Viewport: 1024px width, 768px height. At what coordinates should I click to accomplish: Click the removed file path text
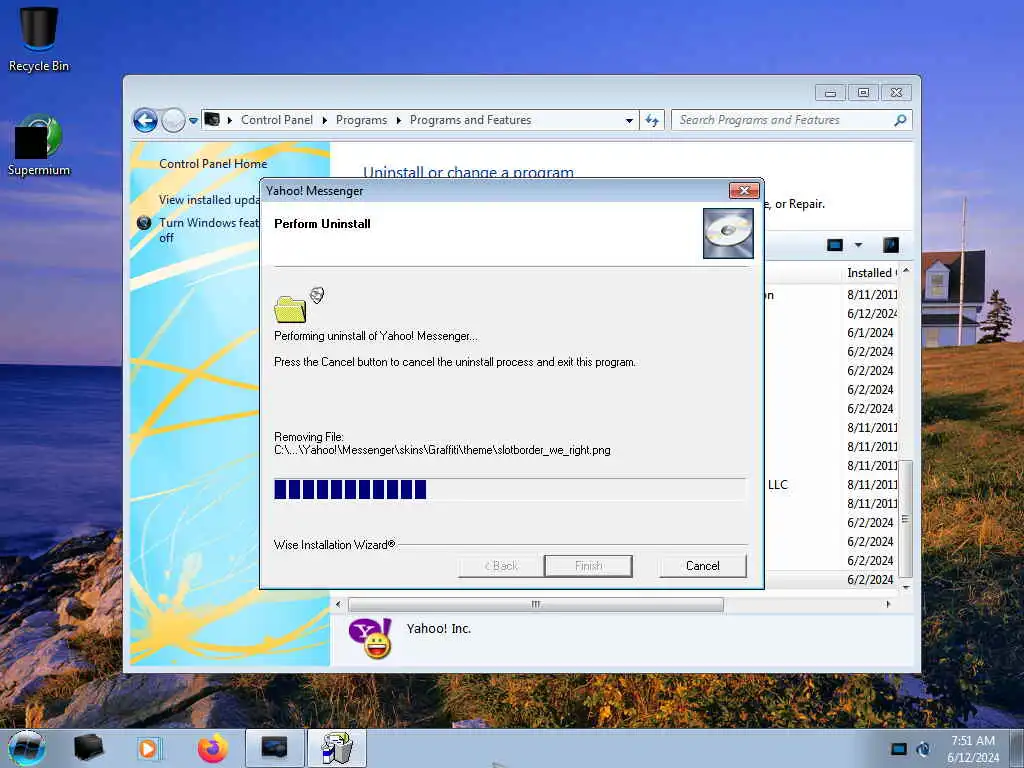(442, 450)
